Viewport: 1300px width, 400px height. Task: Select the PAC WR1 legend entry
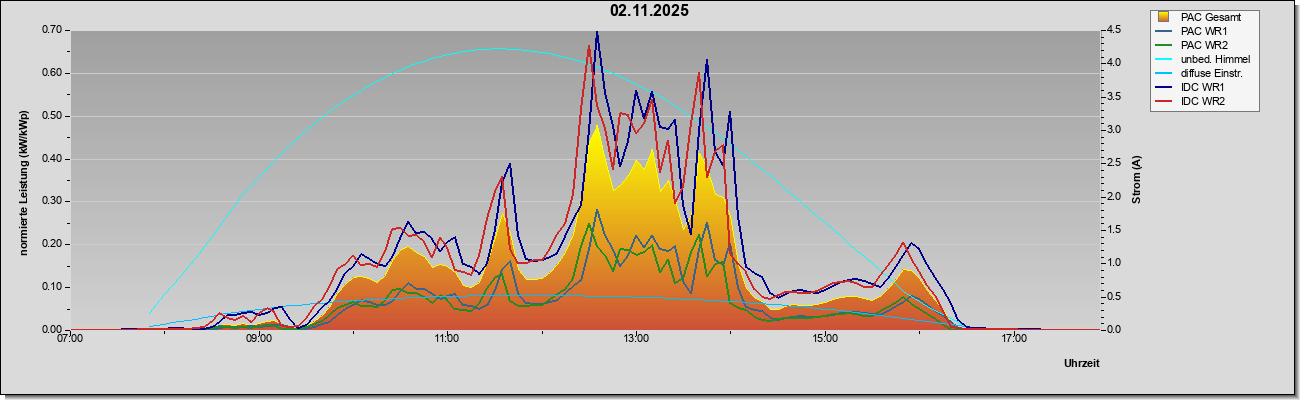[1201, 31]
